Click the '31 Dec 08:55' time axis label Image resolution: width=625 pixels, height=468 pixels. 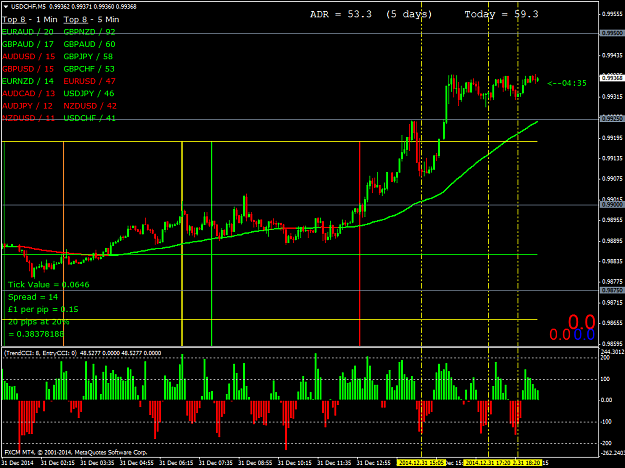click(x=255, y=463)
